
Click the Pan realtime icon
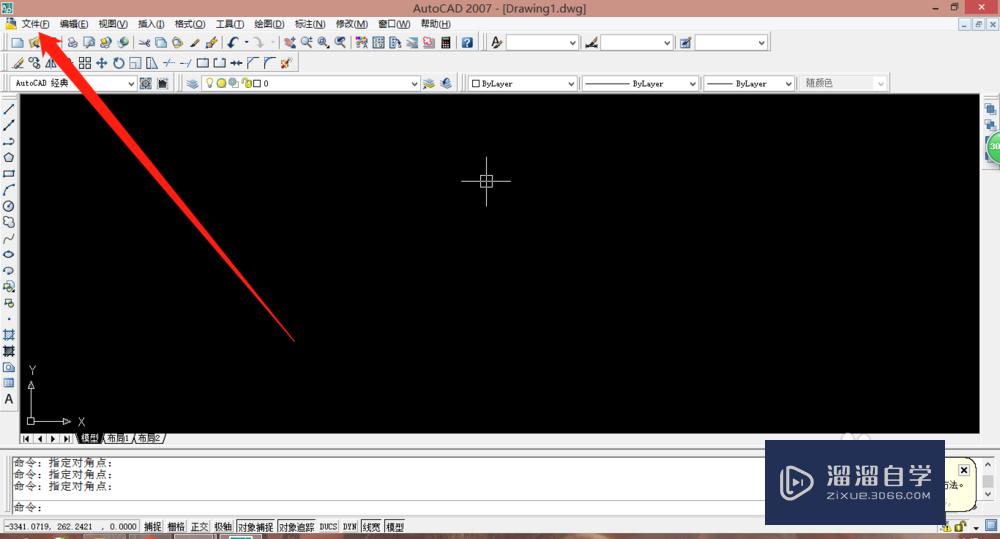(290, 43)
